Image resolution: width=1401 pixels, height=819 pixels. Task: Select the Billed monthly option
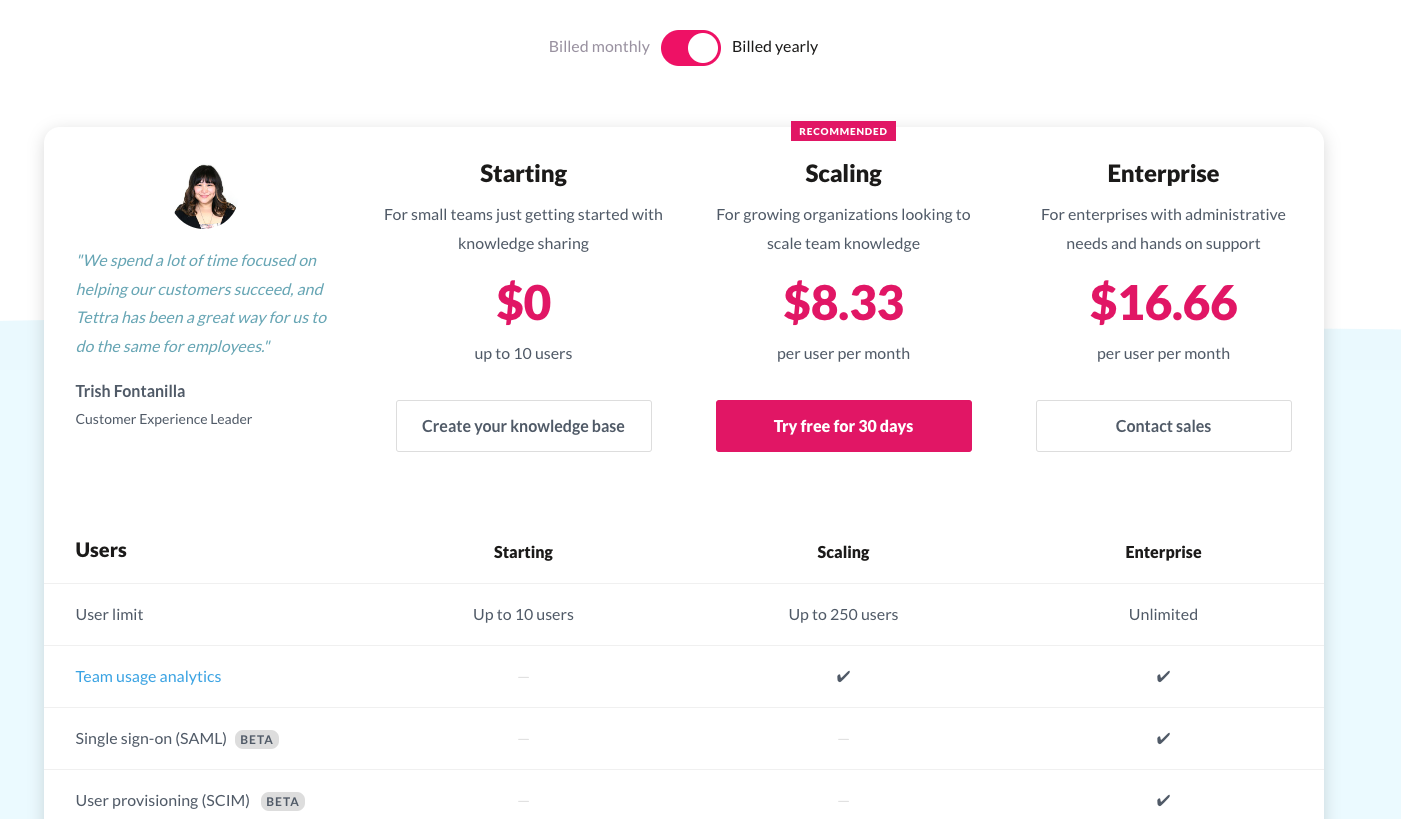click(599, 47)
